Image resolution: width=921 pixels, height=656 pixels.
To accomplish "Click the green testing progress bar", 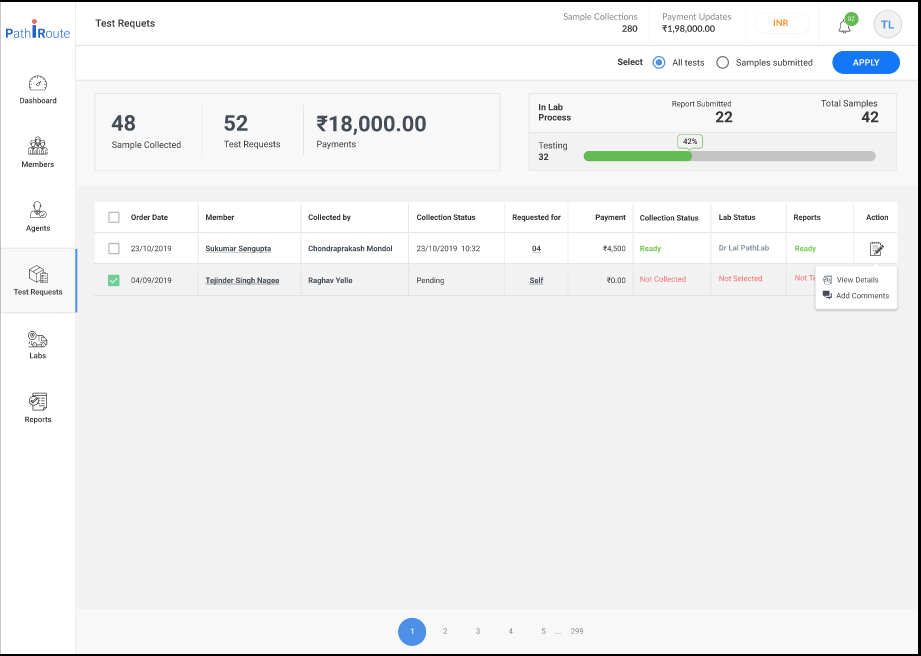I will point(637,156).
